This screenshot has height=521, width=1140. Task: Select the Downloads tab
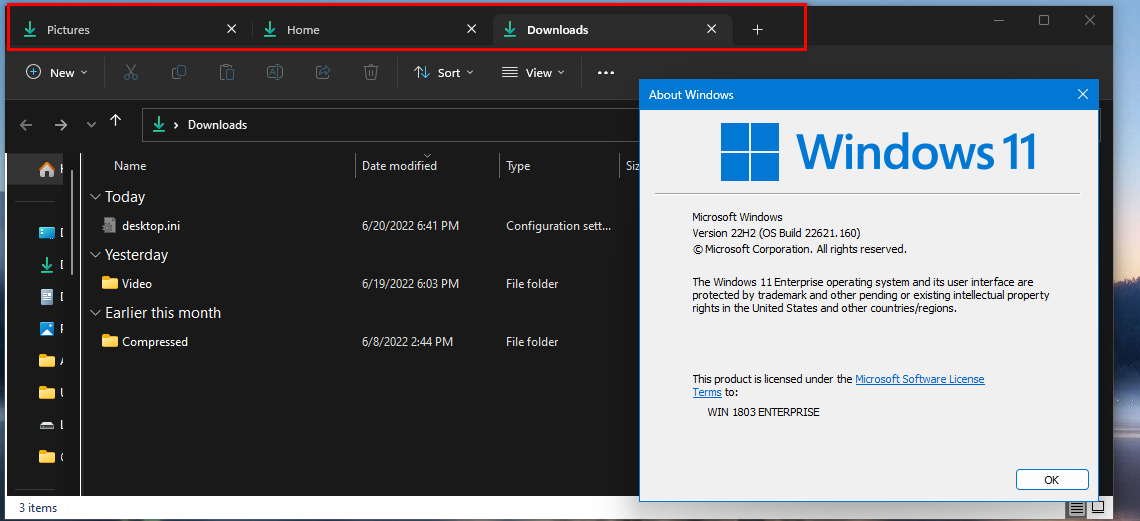coord(613,30)
